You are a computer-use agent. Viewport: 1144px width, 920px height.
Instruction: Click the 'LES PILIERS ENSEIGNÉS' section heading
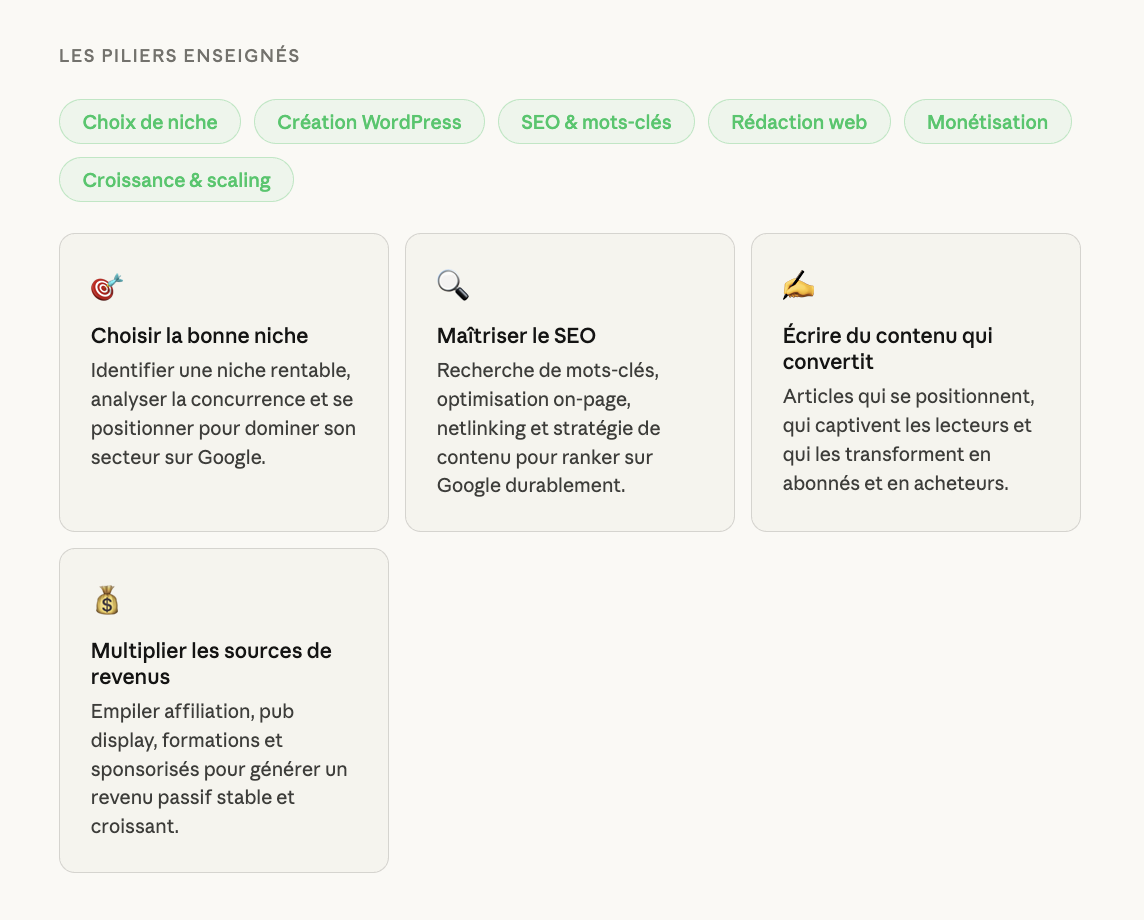tap(179, 56)
